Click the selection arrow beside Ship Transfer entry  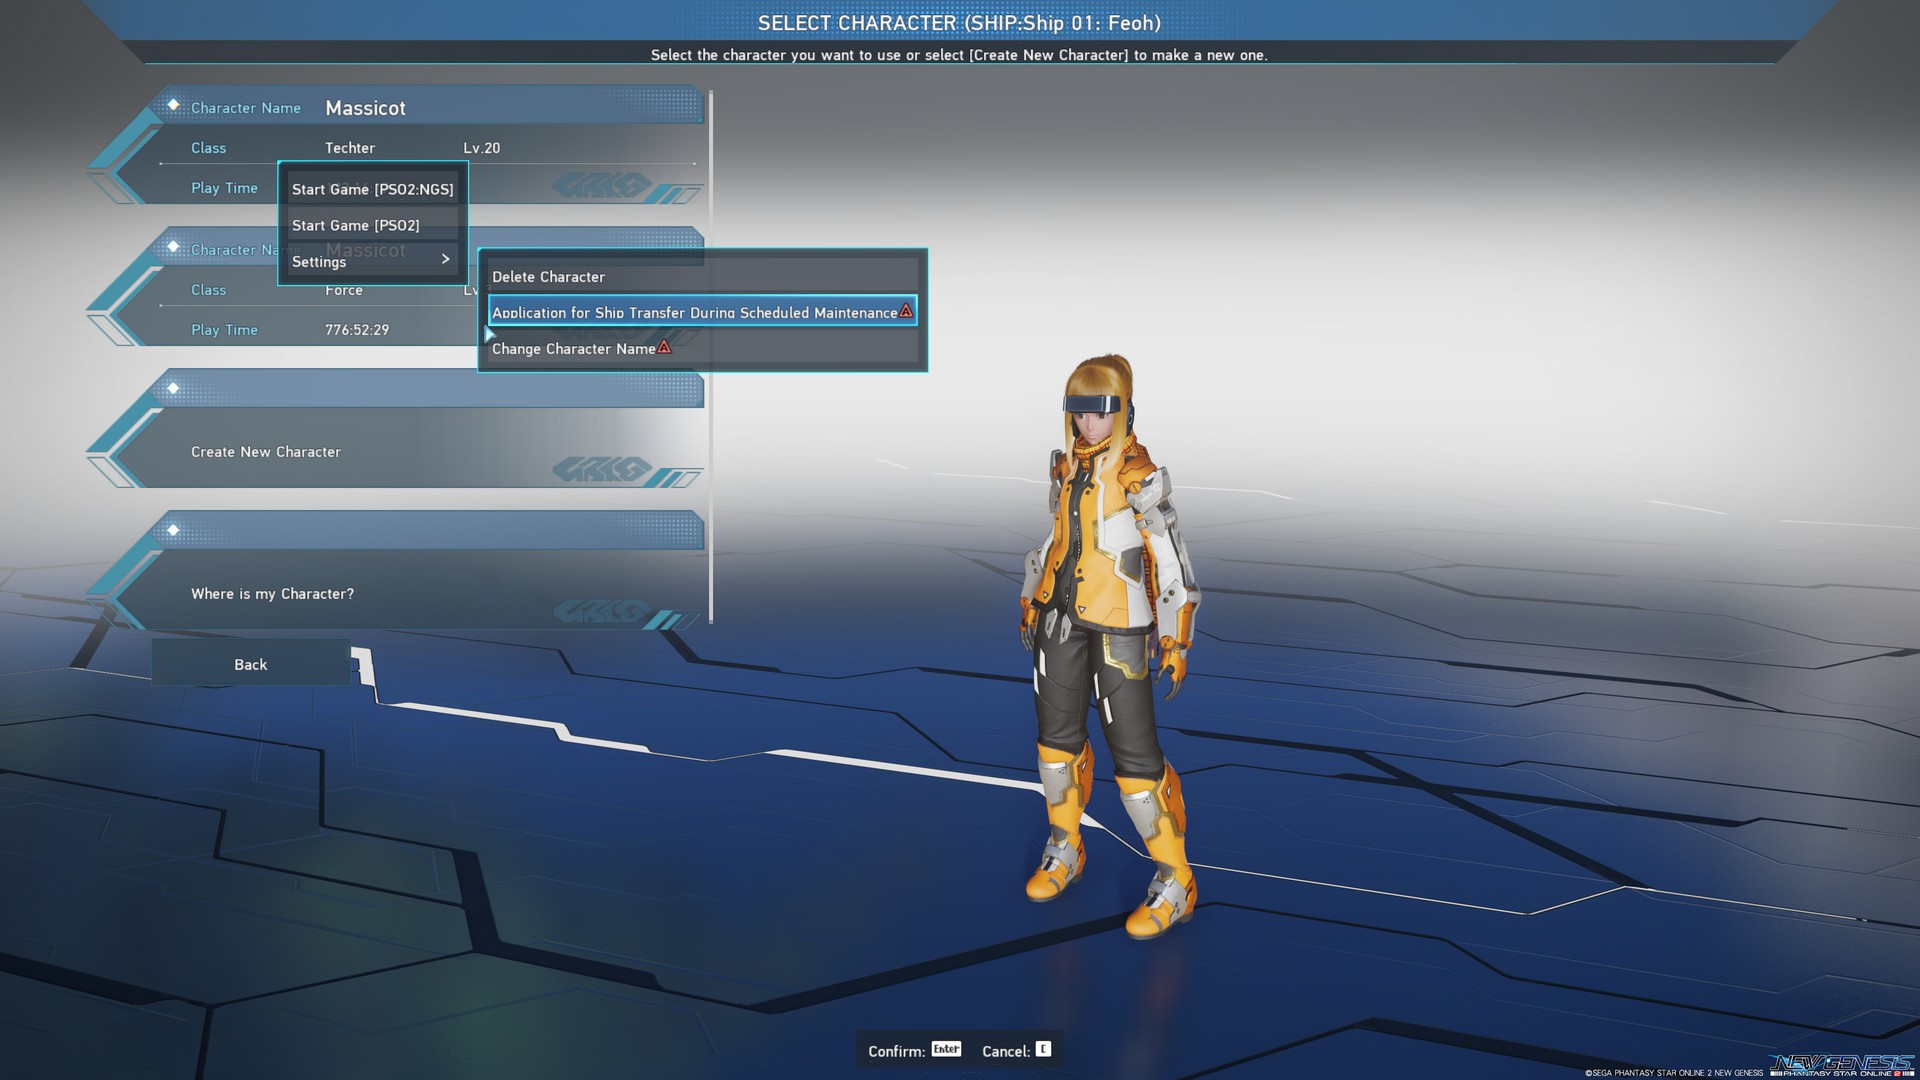point(488,335)
